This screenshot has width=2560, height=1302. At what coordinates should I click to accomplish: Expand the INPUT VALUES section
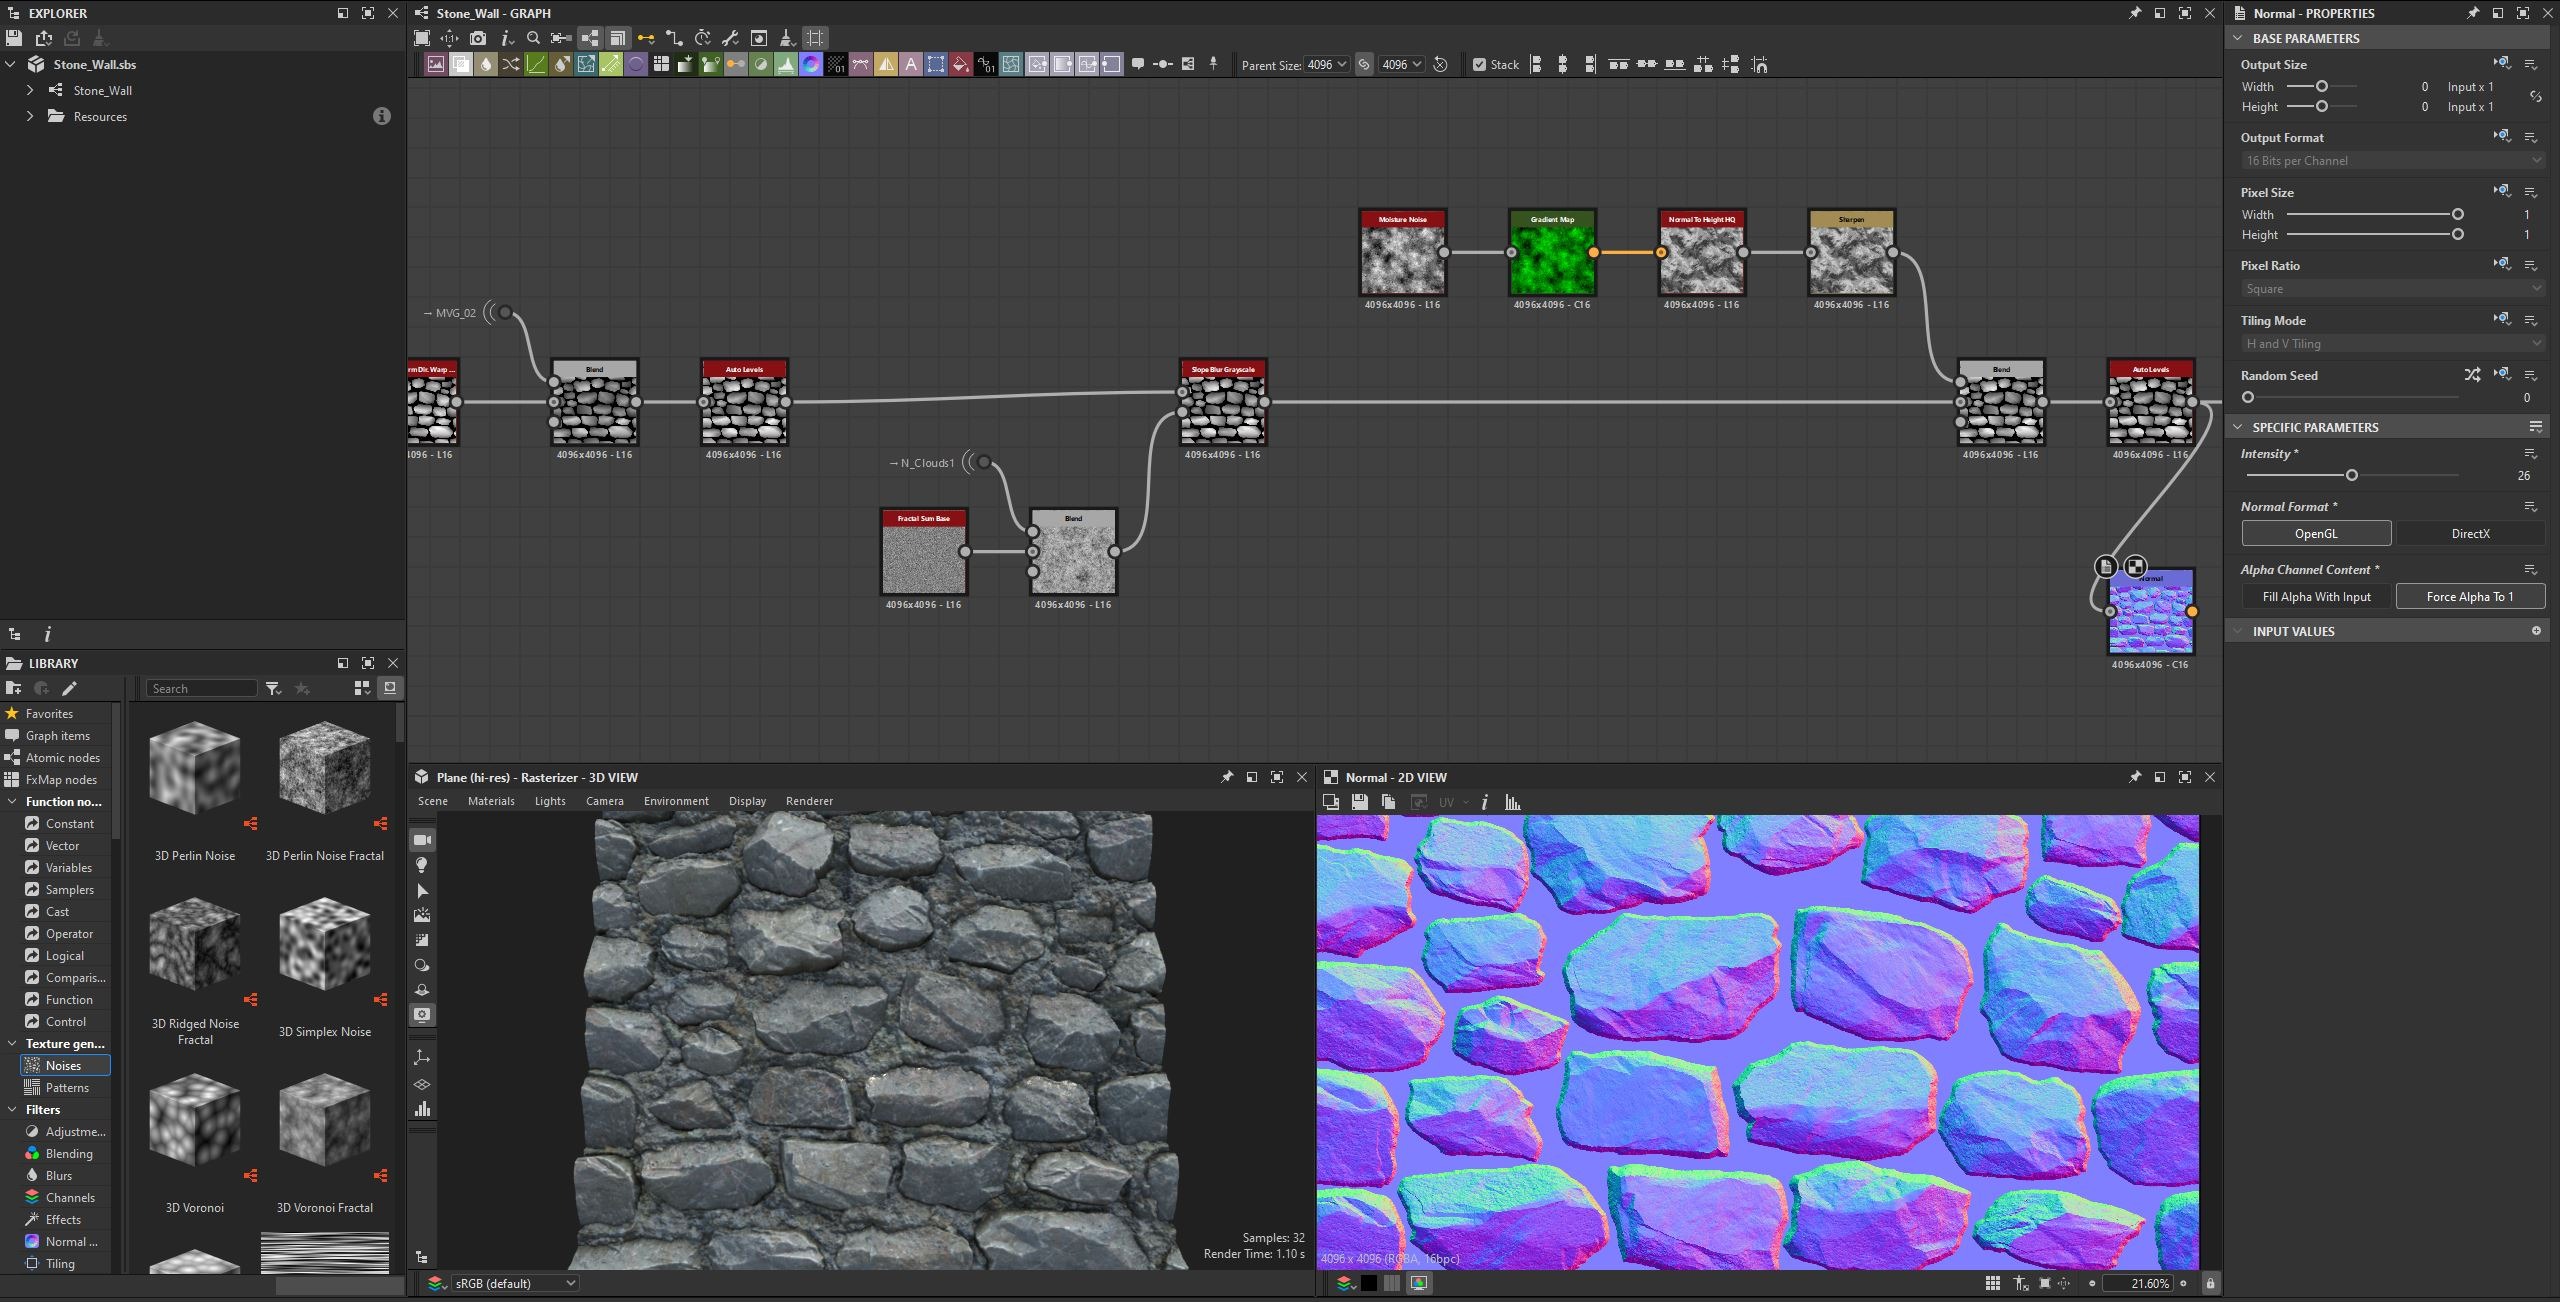[x=2238, y=631]
